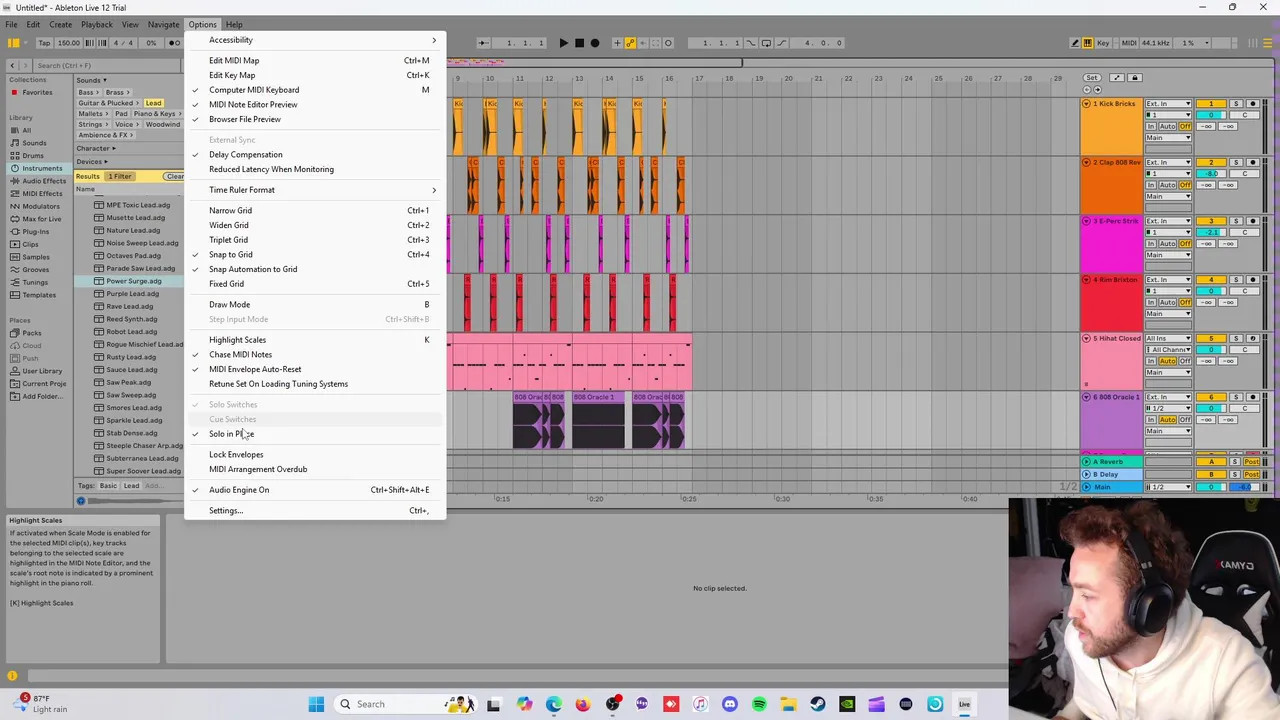1280x720 pixels.
Task: Click the browser back arrow
Action: point(13,65)
